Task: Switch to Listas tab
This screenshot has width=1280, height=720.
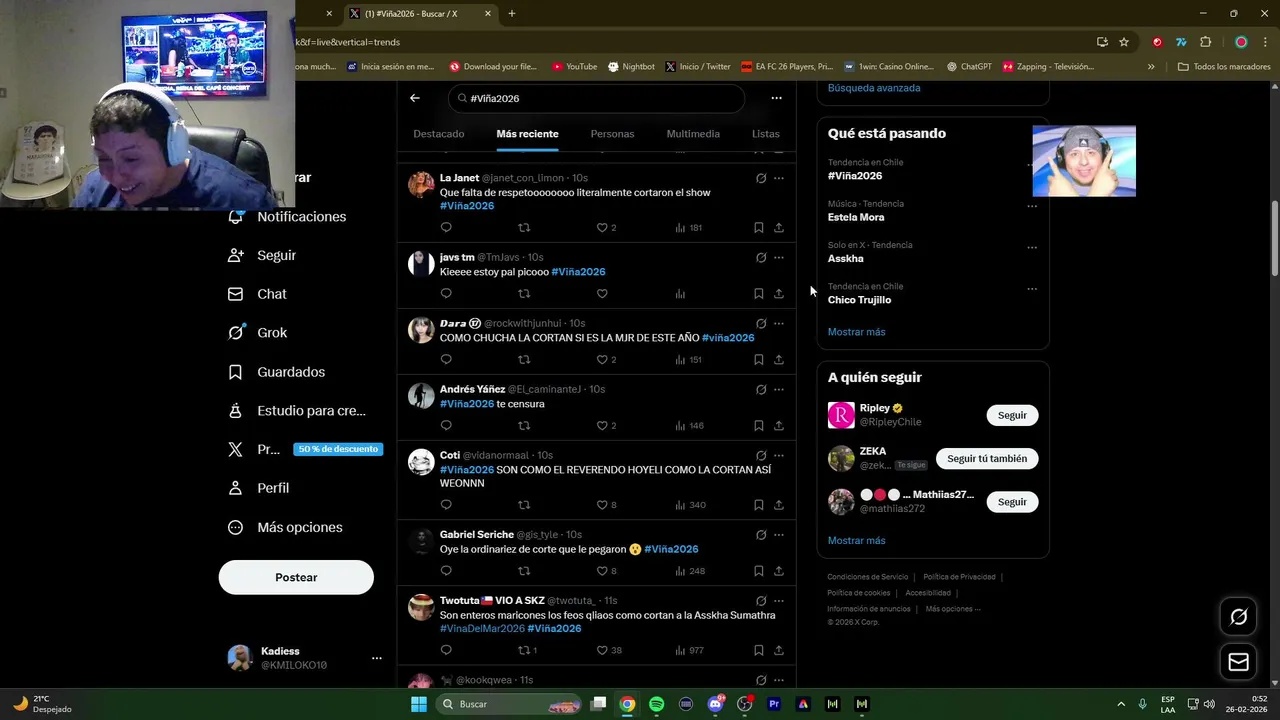Action: [x=766, y=134]
